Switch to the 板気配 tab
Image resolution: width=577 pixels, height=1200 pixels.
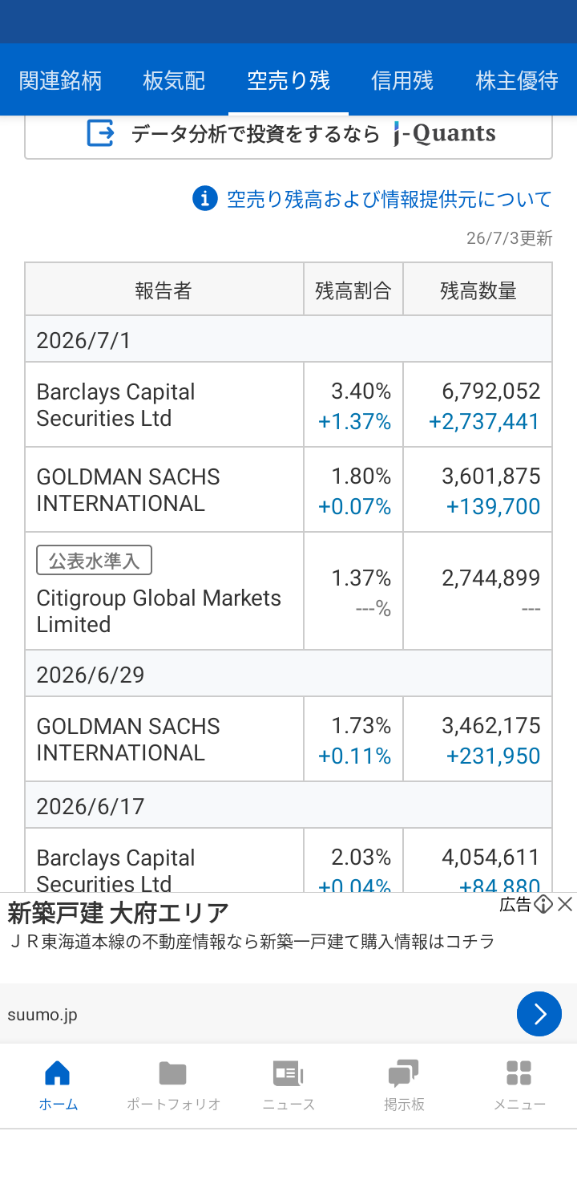(x=174, y=81)
